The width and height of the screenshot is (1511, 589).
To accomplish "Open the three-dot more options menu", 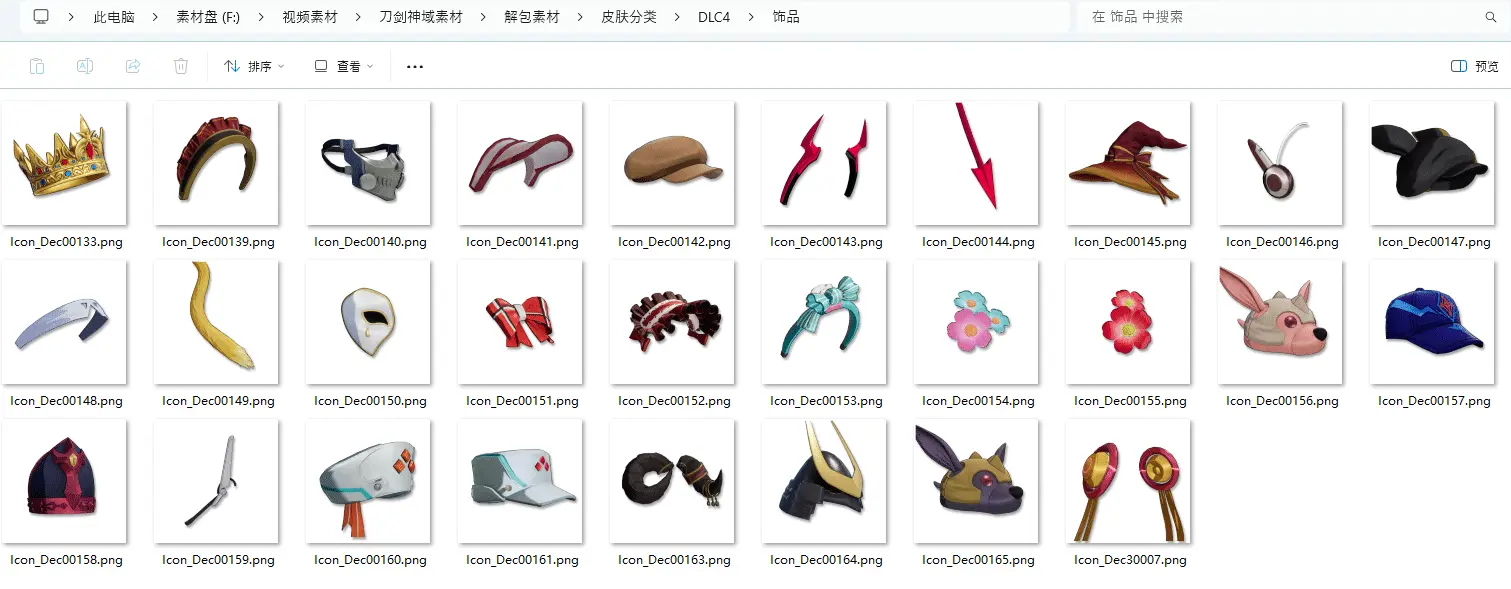I will pos(415,66).
